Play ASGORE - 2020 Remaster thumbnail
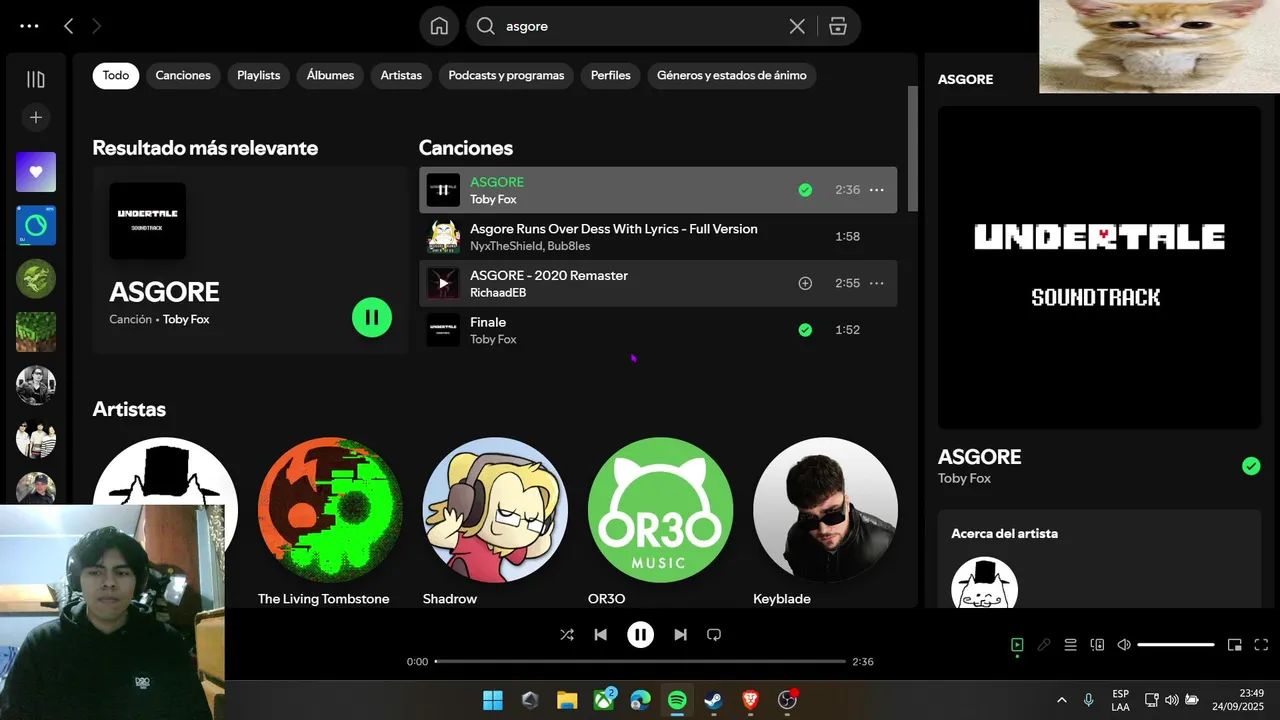 tap(443, 283)
